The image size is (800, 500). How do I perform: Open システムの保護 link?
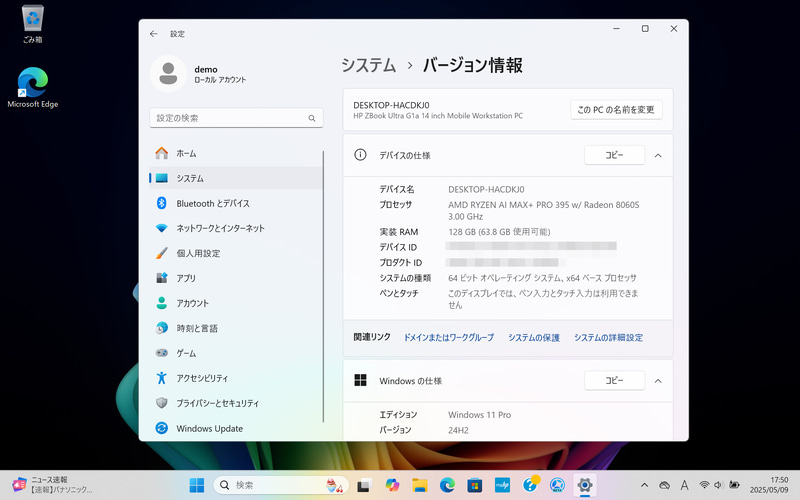[534, 337]
